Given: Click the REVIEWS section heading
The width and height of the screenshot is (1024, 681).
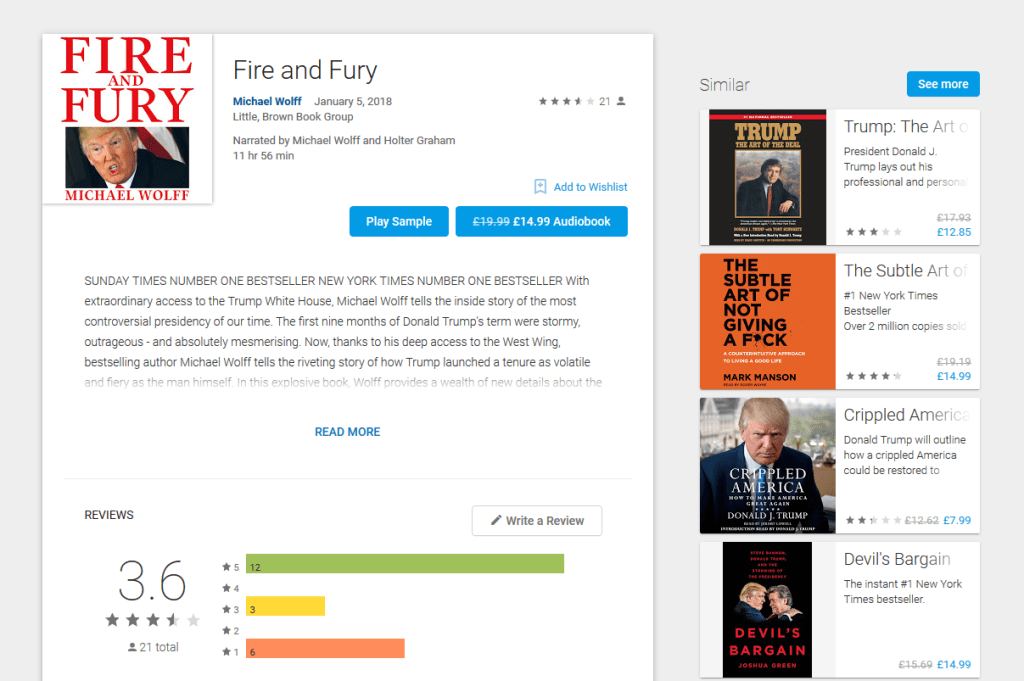Looking at the screenshot, I should click(x=108, y=515).
